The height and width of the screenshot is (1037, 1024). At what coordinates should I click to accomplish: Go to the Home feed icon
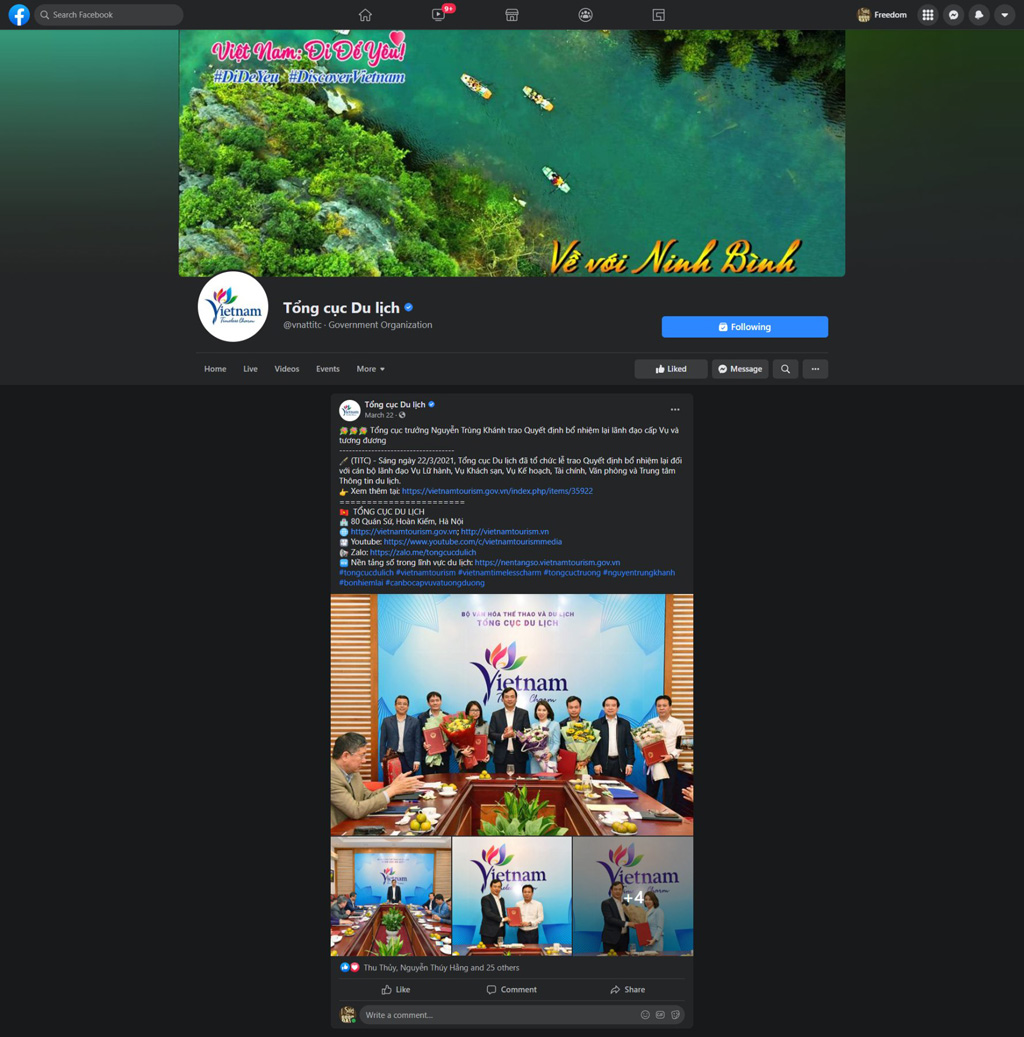[365, 15]
